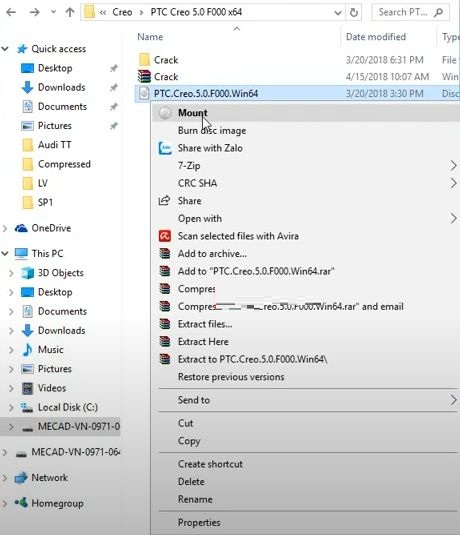This screenshot has width=460, height=535.
Task: Expand the OneDrive tree node
Action: pyautogui.click(x=5, y=228)
